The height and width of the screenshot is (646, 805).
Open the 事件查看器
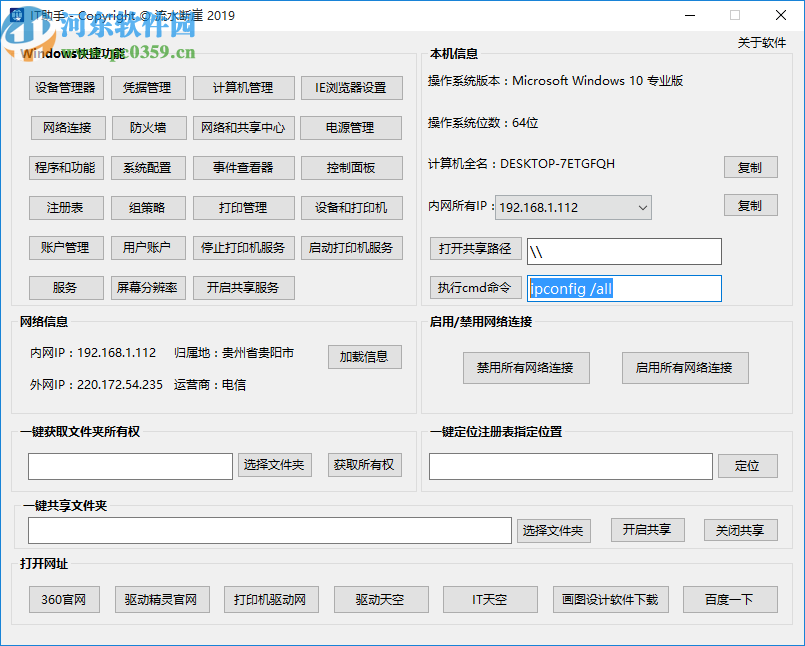click(x=241, y=168)
